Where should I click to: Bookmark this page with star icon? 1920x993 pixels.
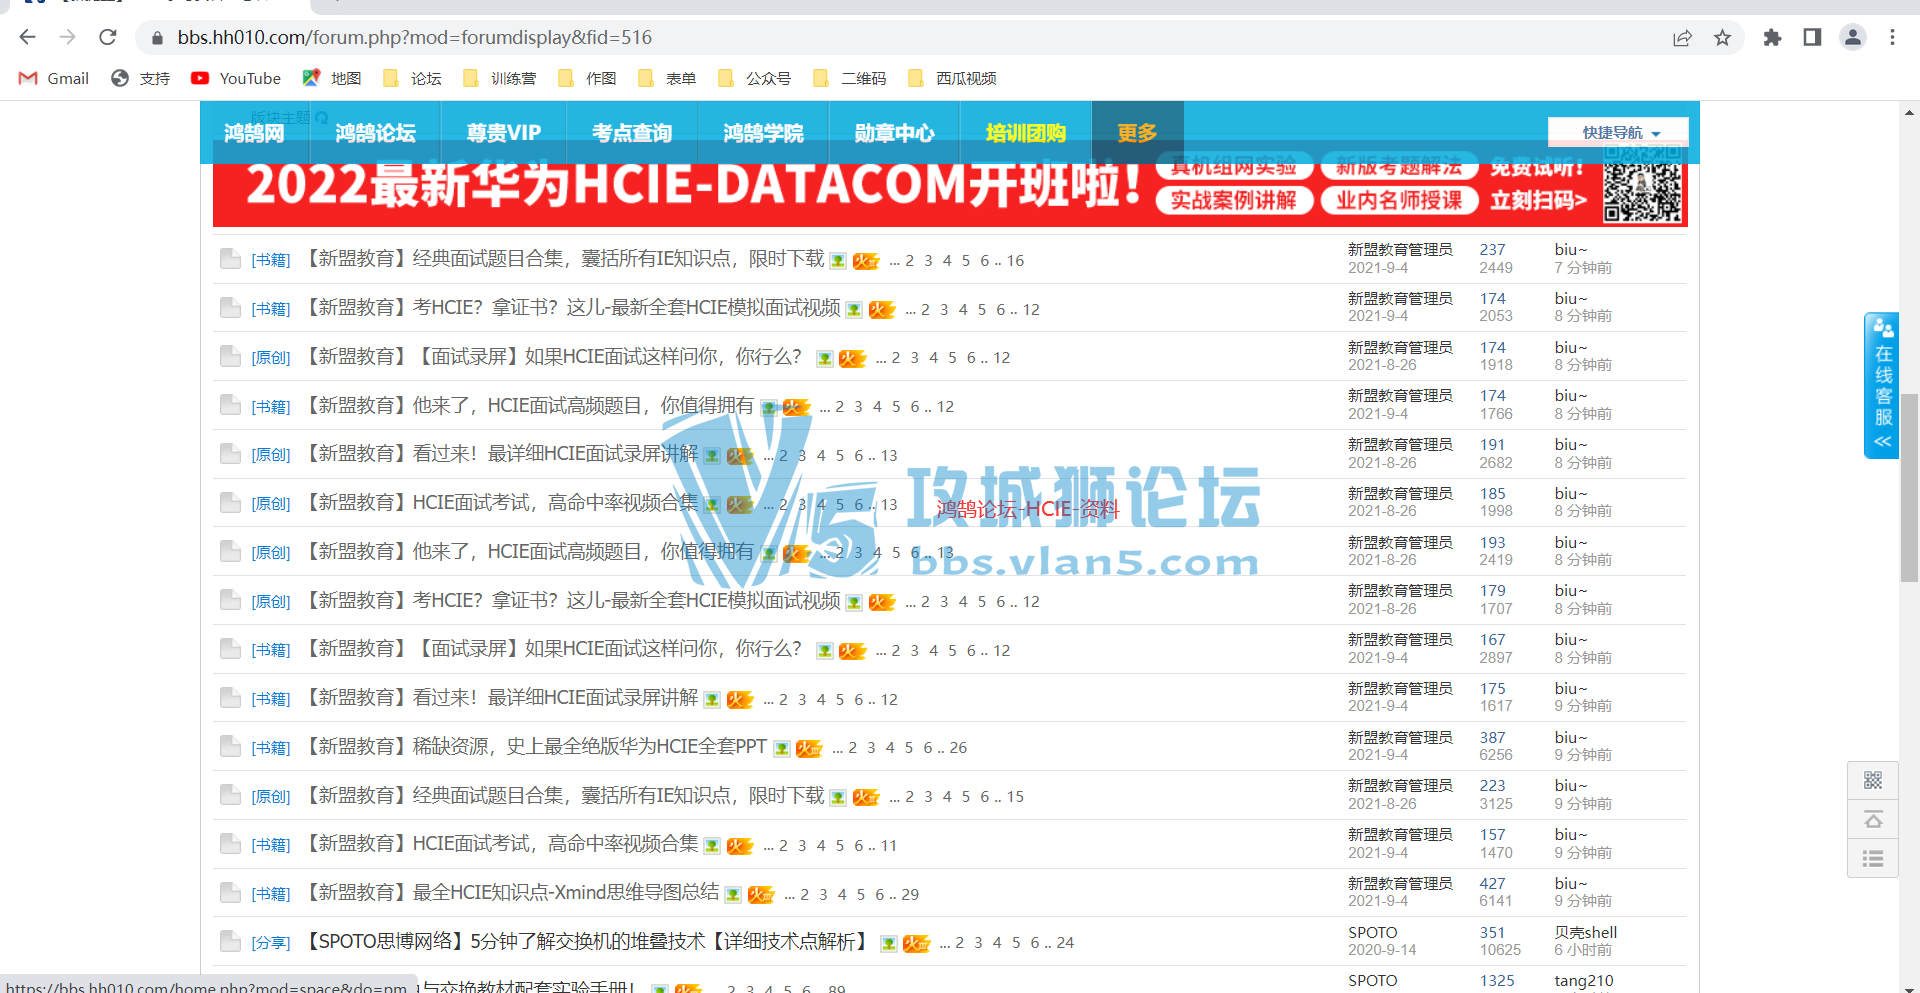[1722, 37]
